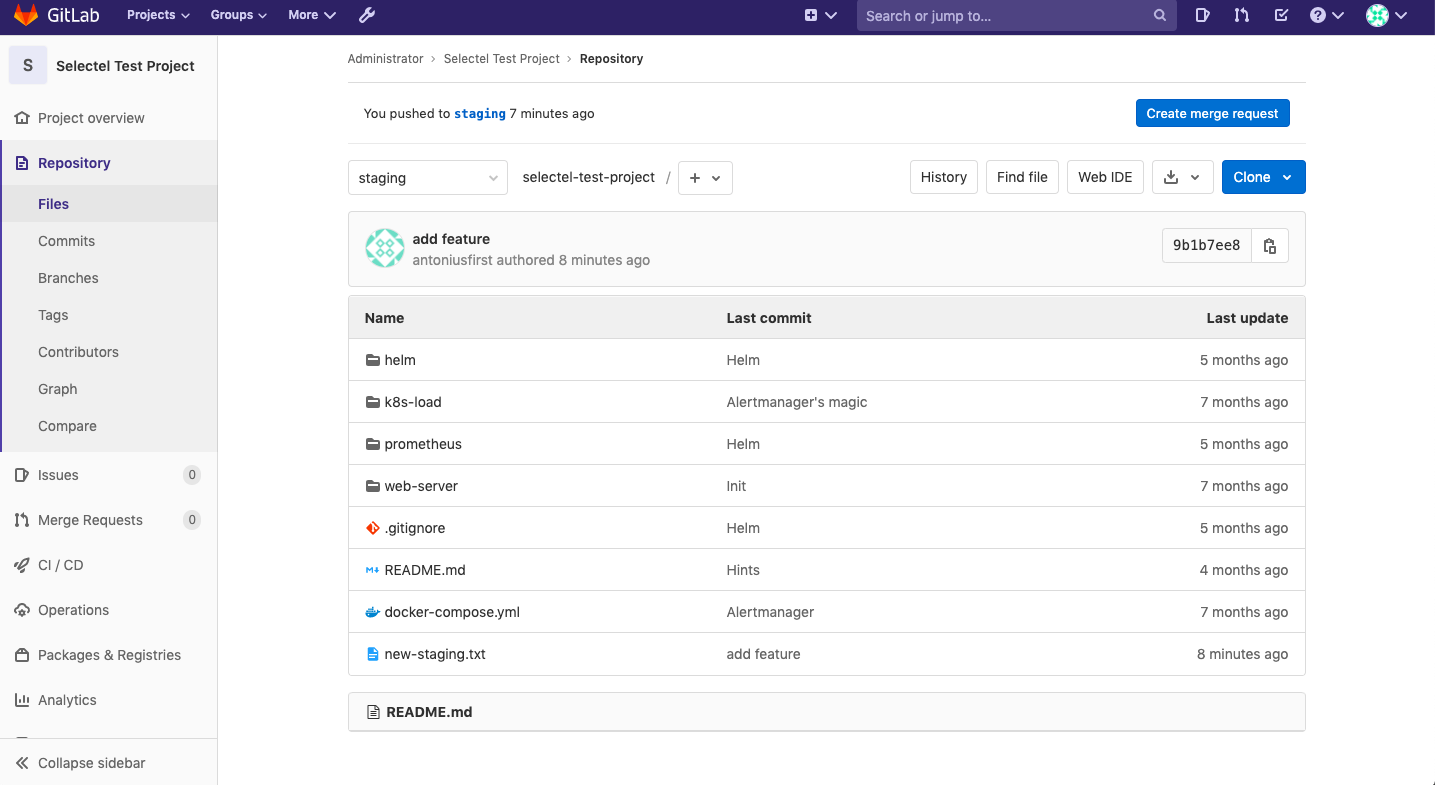The height and width of the screenshot is (785, 1435).
Task: Click the CI / CD rocket icon
Action: click(x=22, y=565)
